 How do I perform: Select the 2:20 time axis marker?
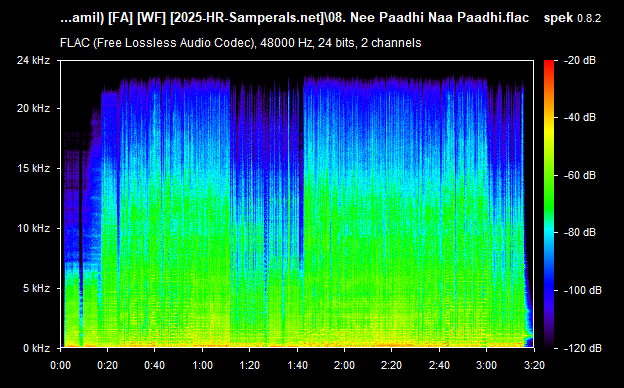click(x=391, y=365)
